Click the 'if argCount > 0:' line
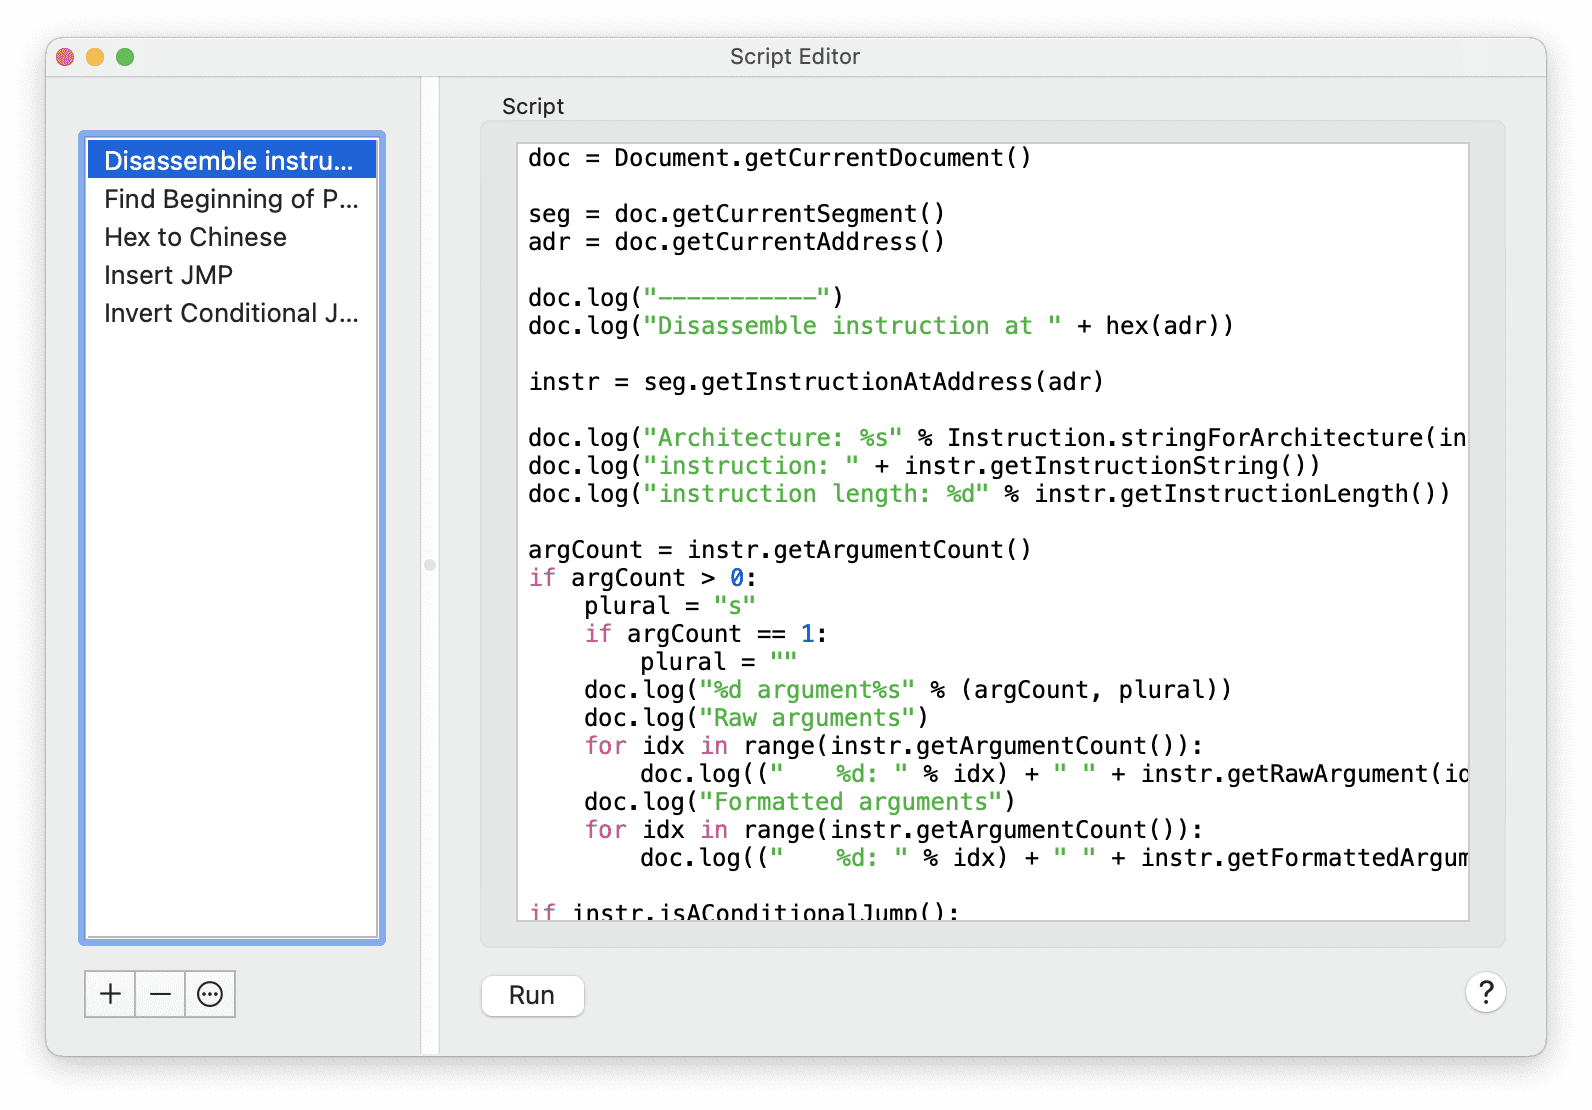The image size is (1592, 1110). (x=643, y=578)
